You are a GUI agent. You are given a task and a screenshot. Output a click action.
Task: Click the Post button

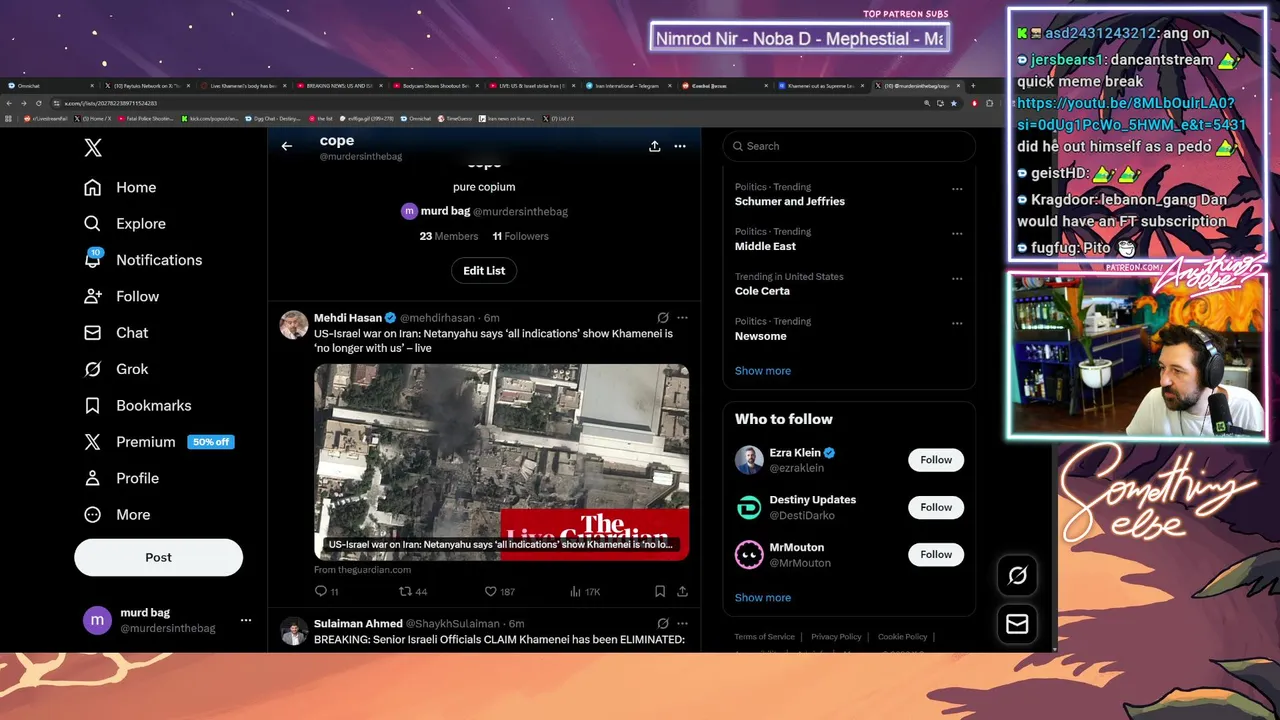click(x=158, y=557)
